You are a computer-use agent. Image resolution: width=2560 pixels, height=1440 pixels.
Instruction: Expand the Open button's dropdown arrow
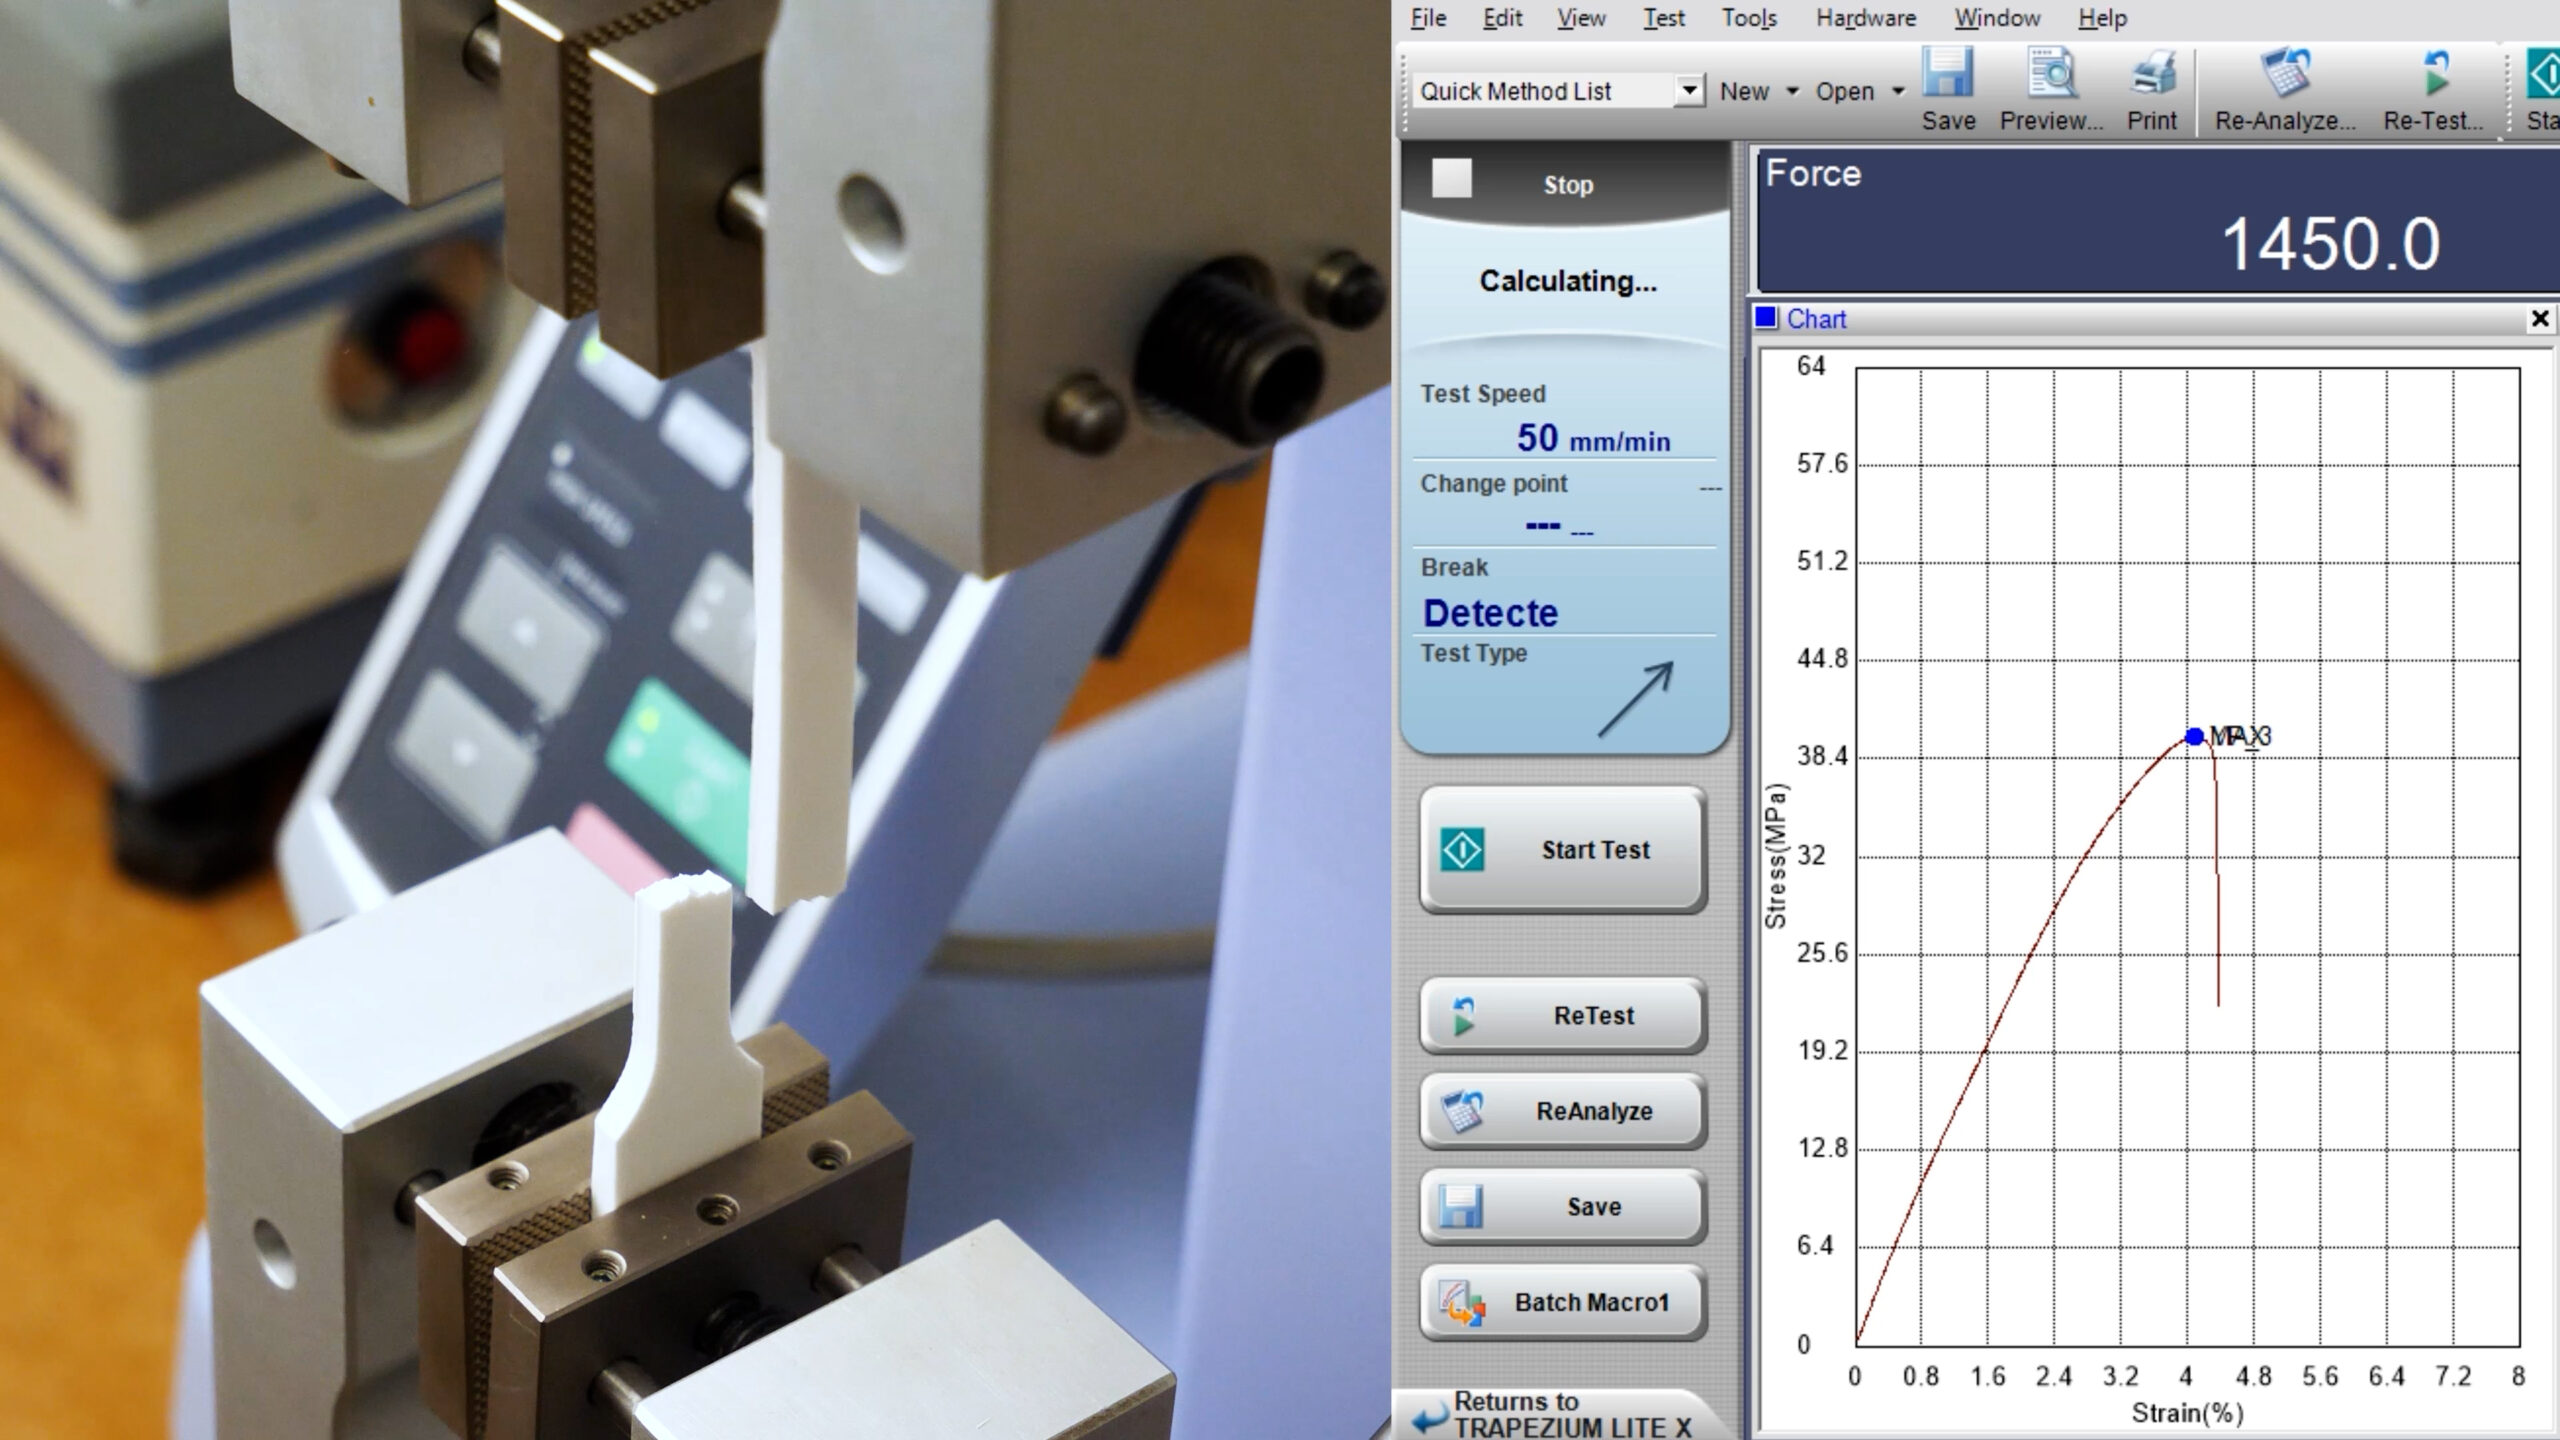(x=1898, y=91)
